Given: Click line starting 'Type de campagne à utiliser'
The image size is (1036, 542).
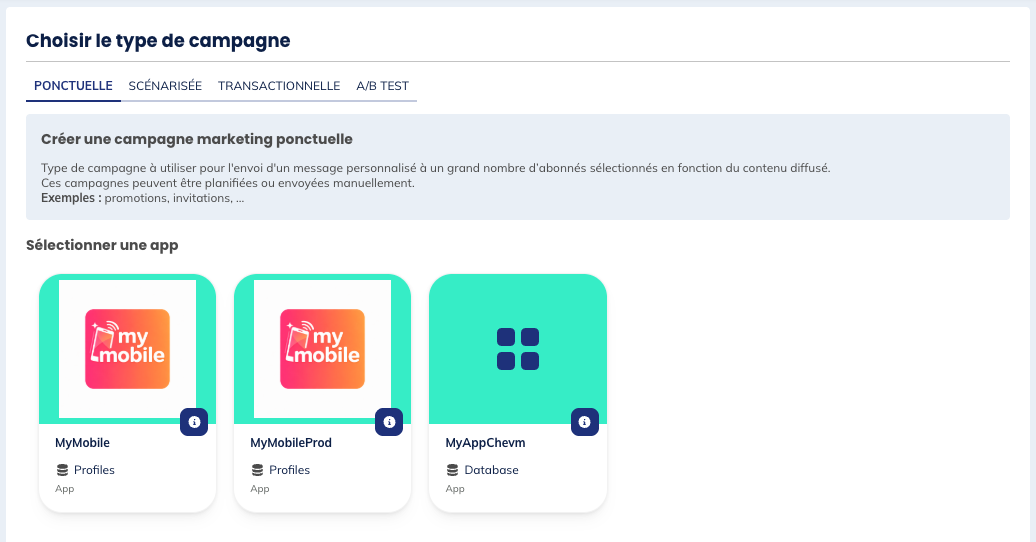Looking at the screenshot, I should point(435,168).
